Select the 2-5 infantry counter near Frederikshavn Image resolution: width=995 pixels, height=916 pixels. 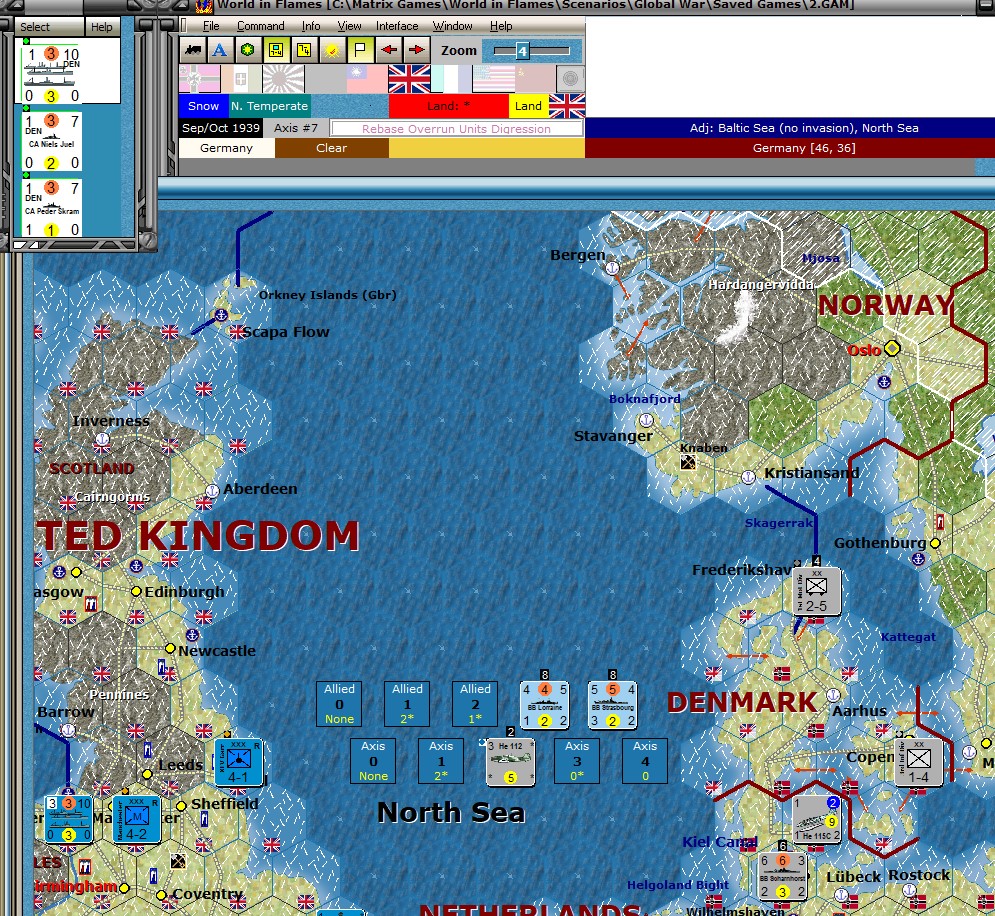tap(817, 591)
